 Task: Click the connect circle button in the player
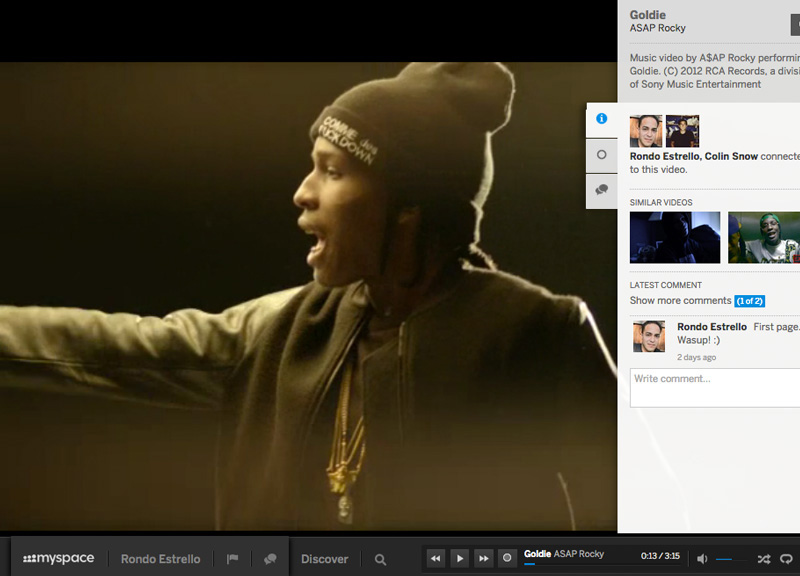[x=507, y=558]
